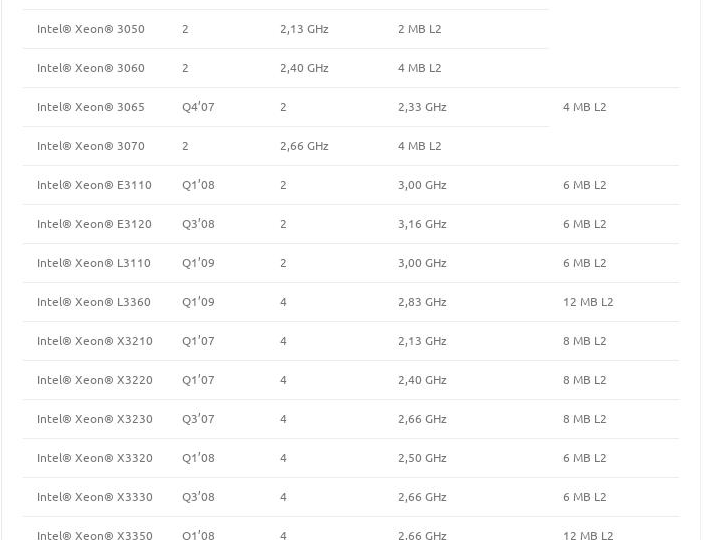This screenshot has width=707, height=540.
Task: Select the Intel Xeon X3320 processor name
Action: point(95,458)
